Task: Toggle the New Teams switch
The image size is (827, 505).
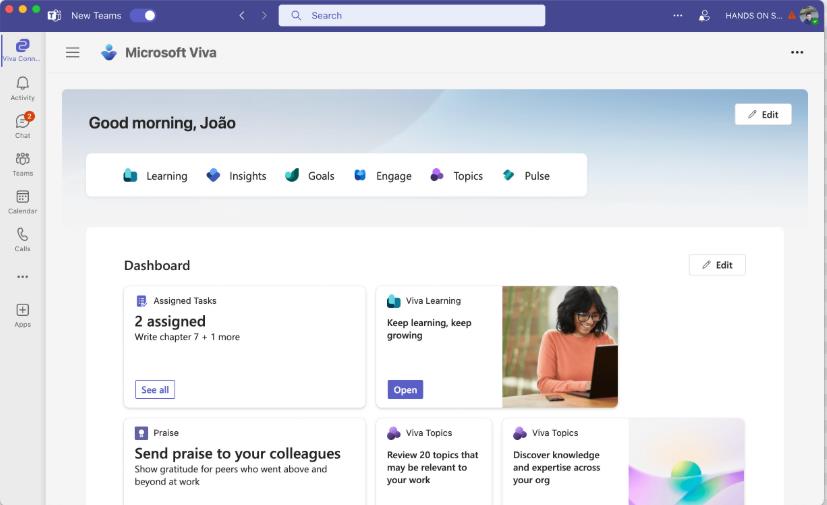Action: pyautogui.click(x=143, y=15)
